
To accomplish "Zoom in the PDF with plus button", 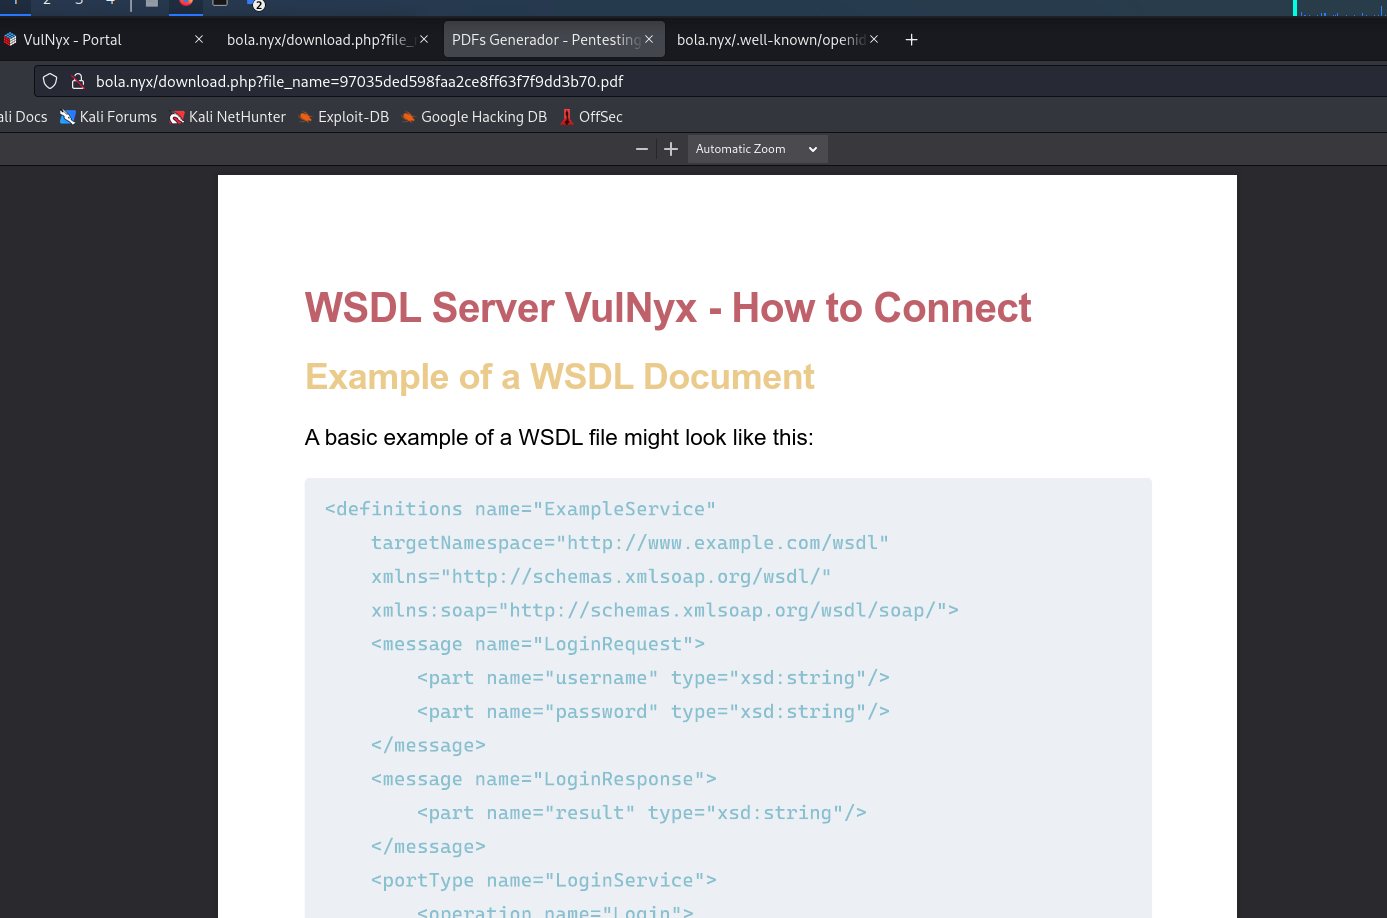I will tap(671, 149).
